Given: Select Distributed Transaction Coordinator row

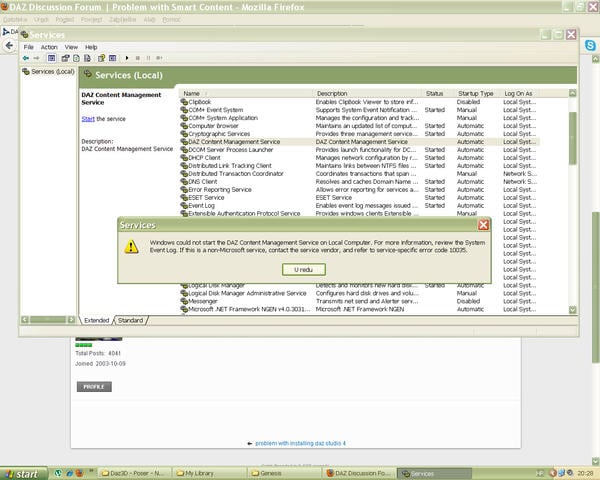Looking at the screenshot, I should tap(359, 174).
